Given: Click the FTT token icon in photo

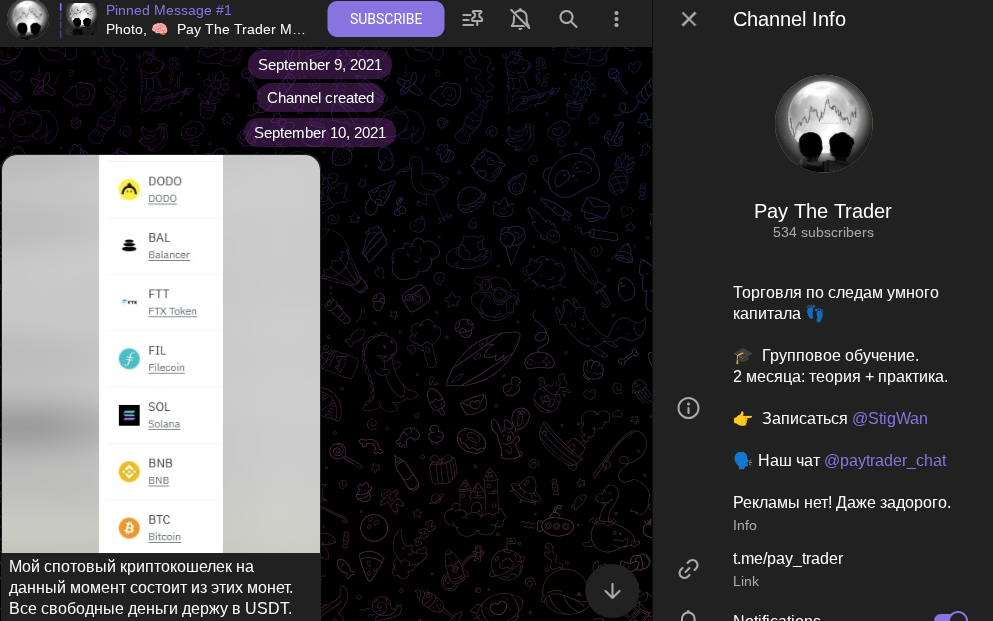Looking at the screenshot, I should [x=129, y=302].
